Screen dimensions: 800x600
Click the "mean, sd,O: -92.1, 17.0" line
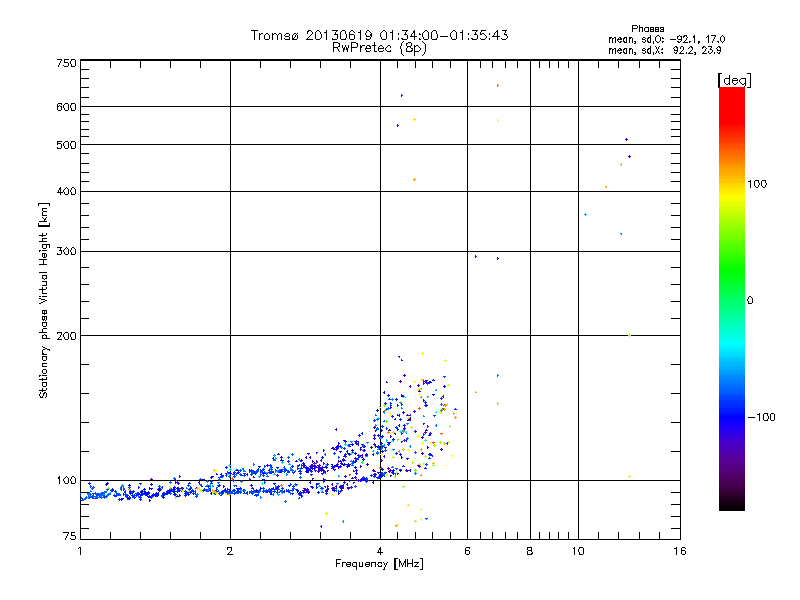[666, 39]
